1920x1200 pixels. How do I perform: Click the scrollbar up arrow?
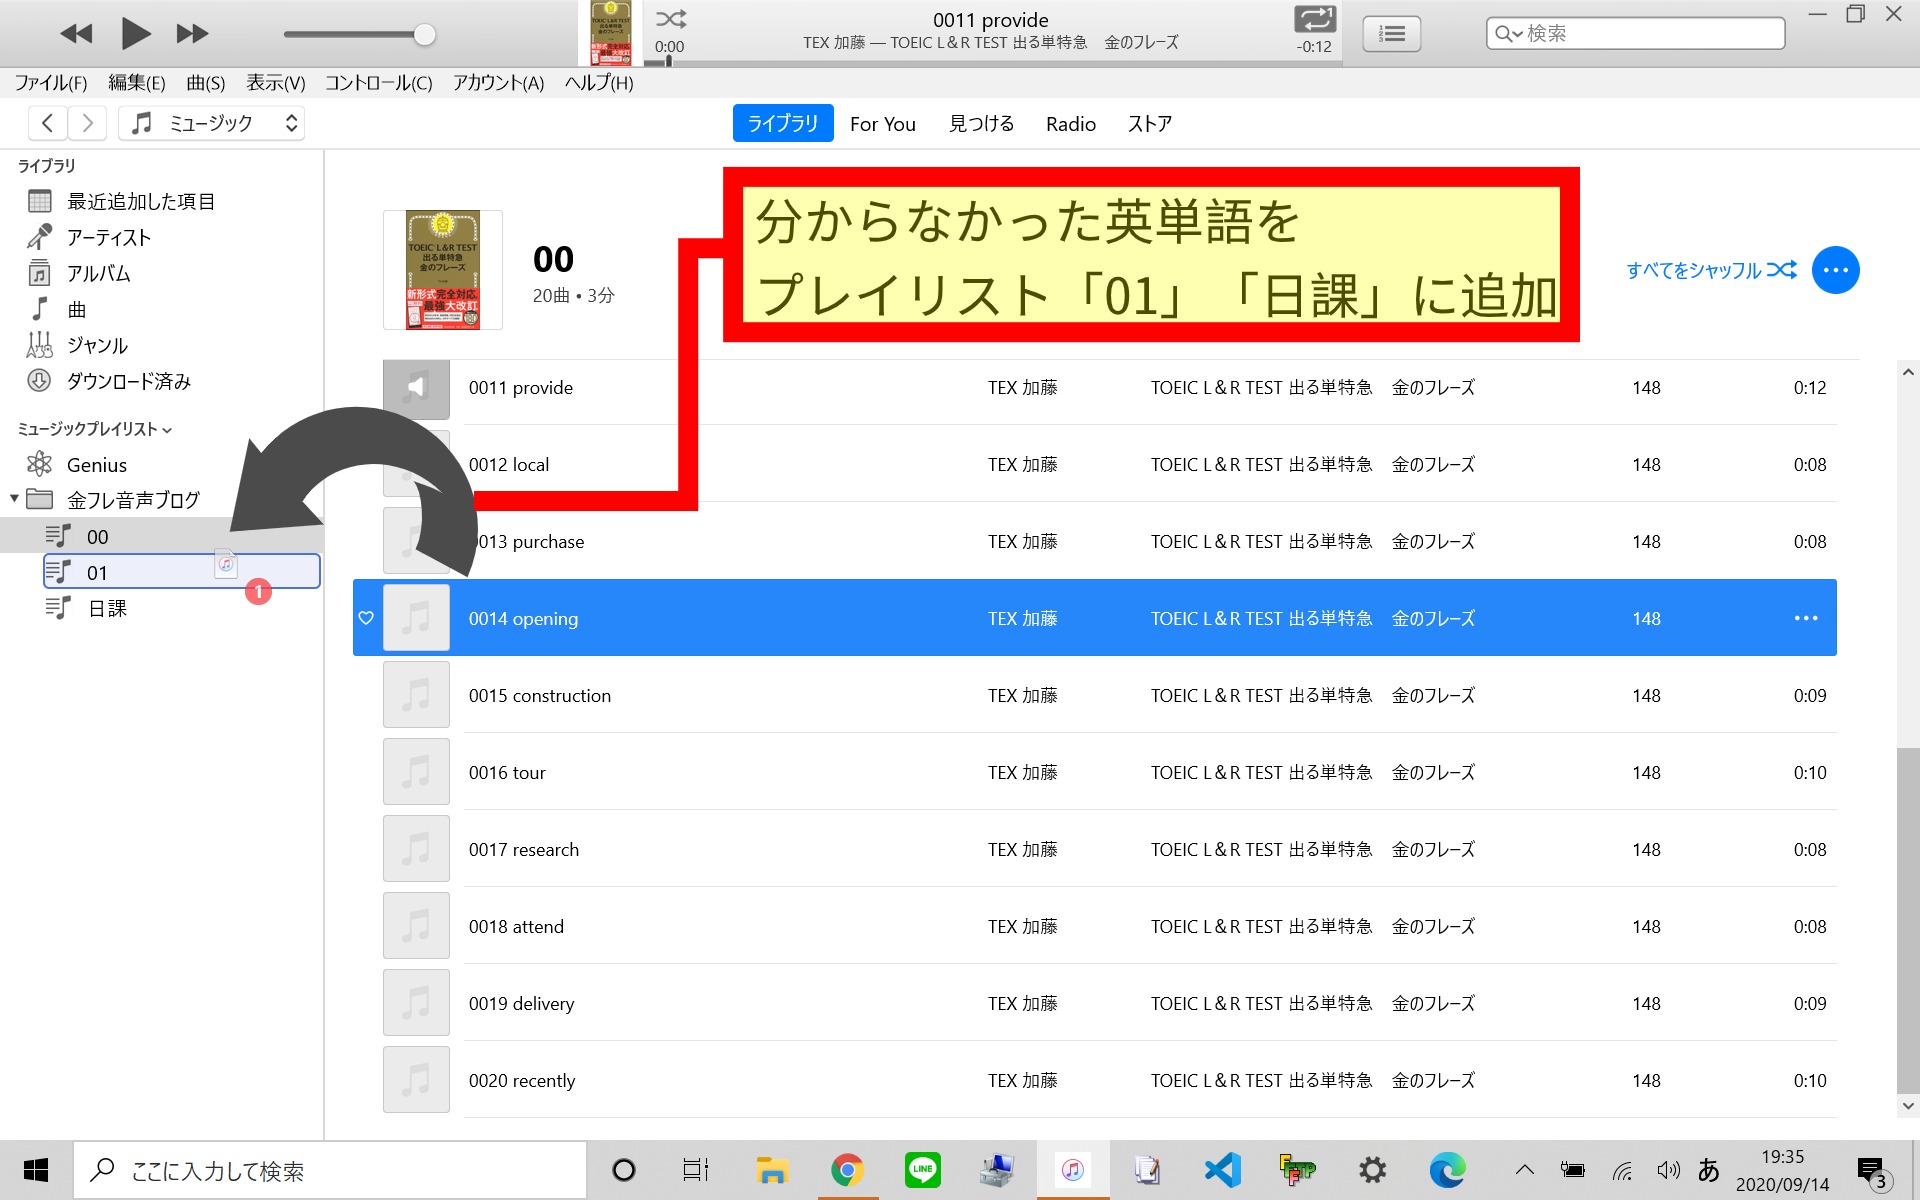pyautogui.click(x=1908, y=372)
